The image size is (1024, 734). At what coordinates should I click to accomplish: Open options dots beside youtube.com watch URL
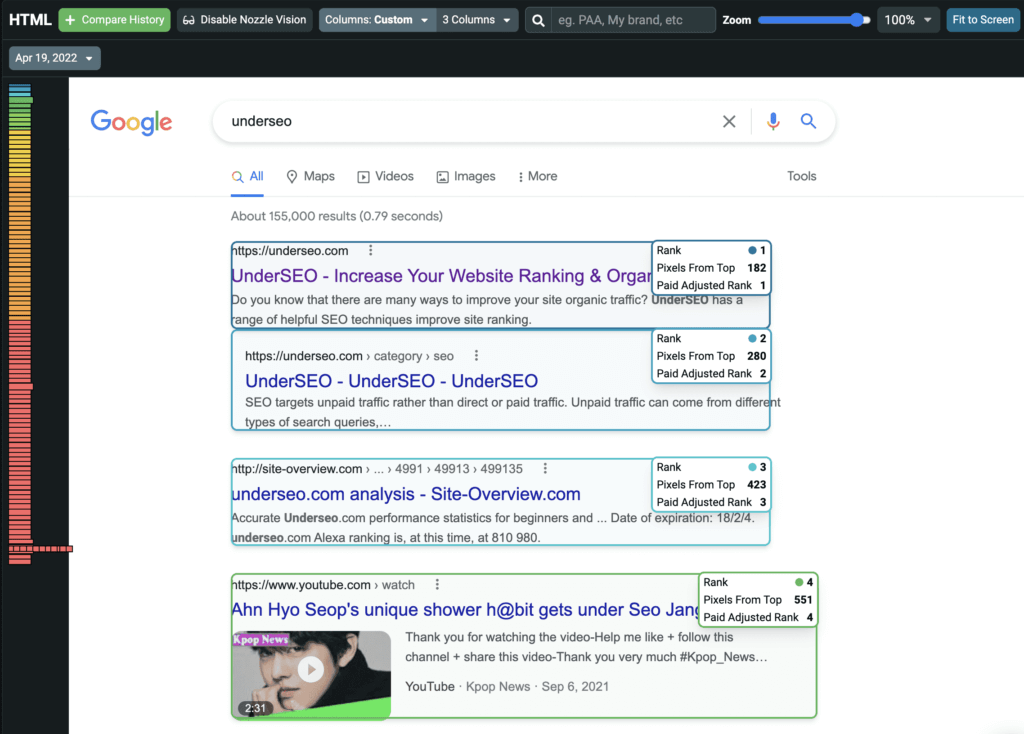click(x=437, y=584)
